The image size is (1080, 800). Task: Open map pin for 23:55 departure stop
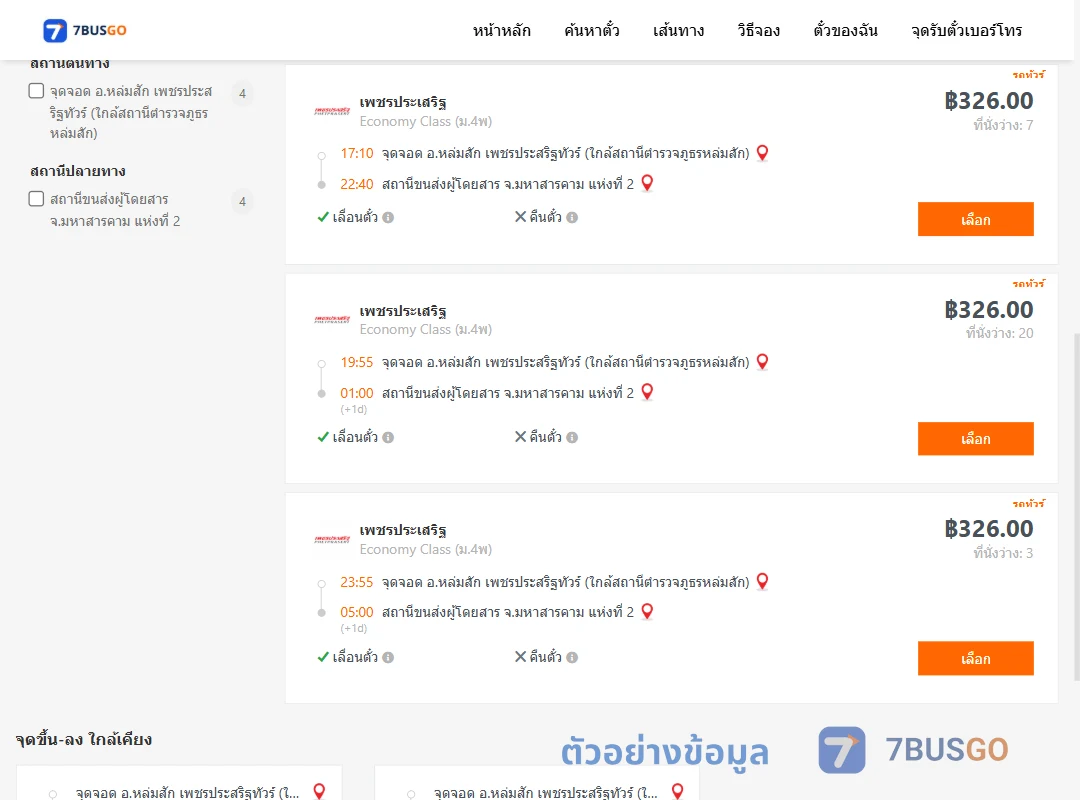tap(762, 582)
